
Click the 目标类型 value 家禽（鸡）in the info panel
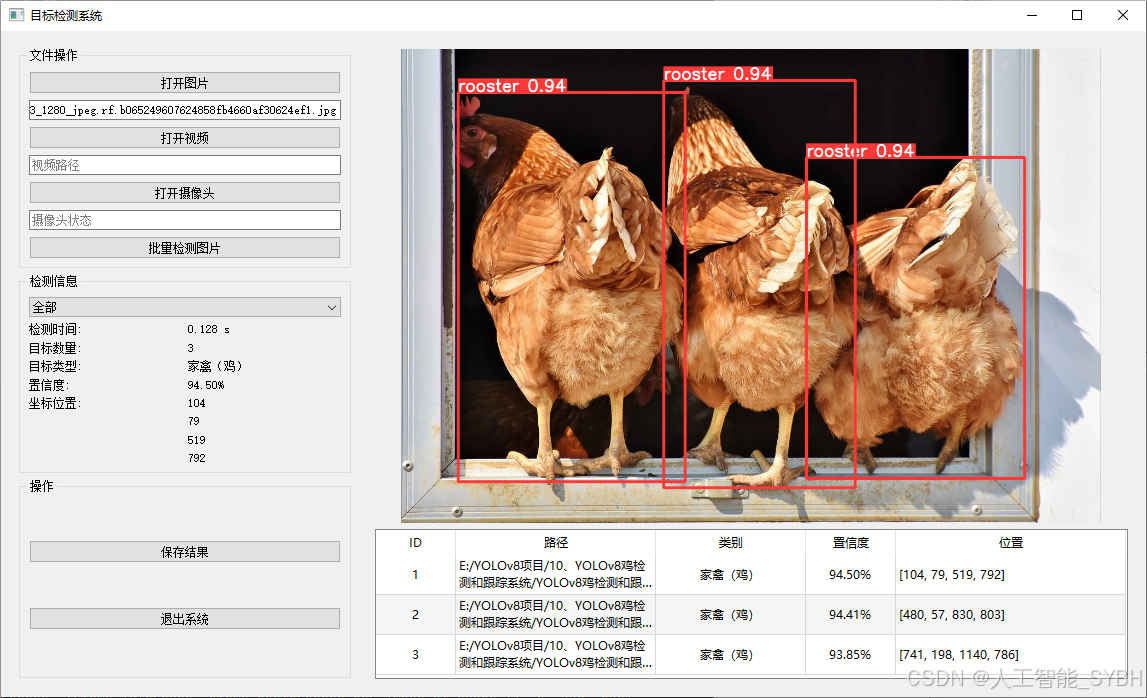(x=214, y=366)
